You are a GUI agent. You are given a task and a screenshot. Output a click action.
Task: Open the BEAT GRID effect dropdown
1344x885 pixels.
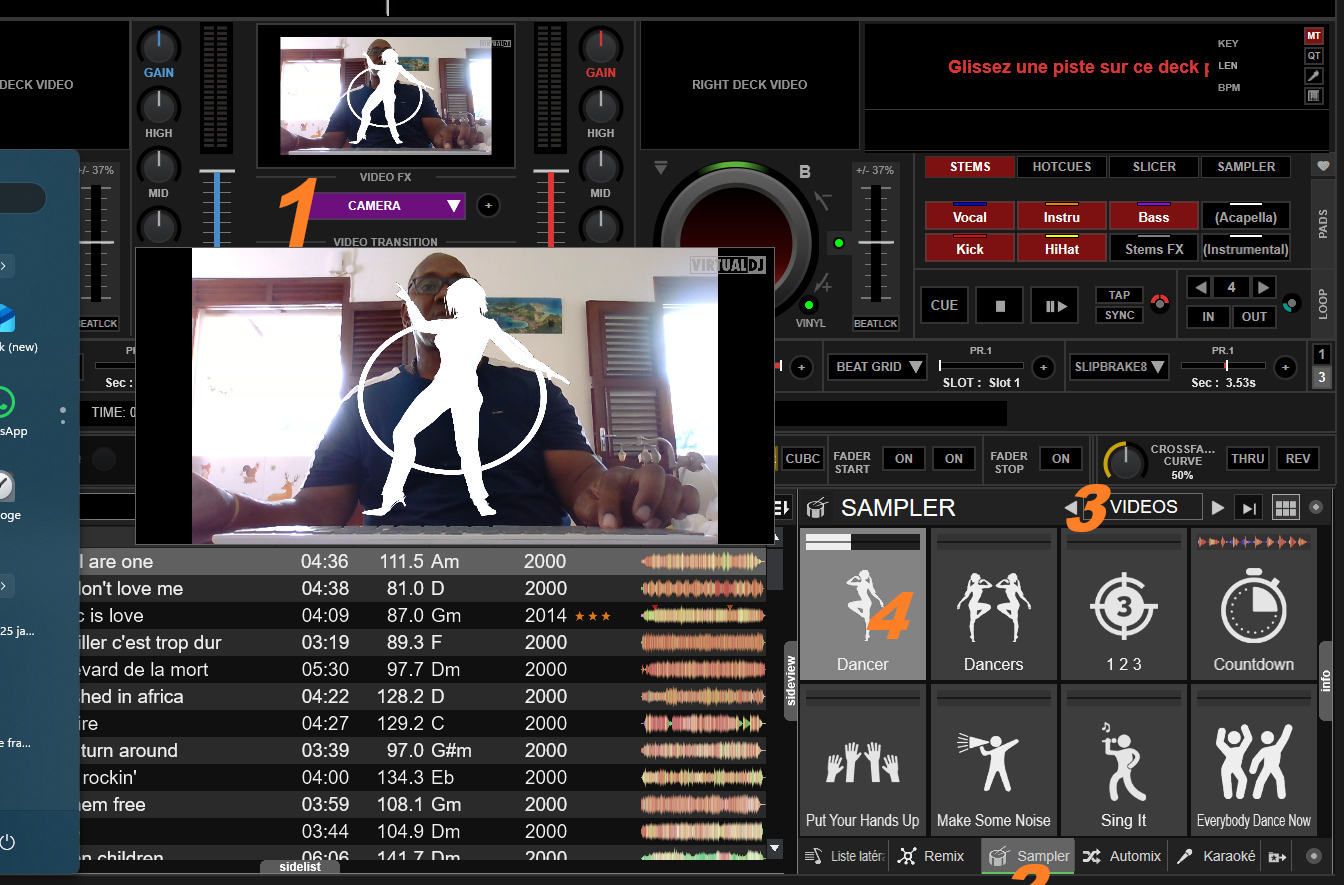pos(879,367)
